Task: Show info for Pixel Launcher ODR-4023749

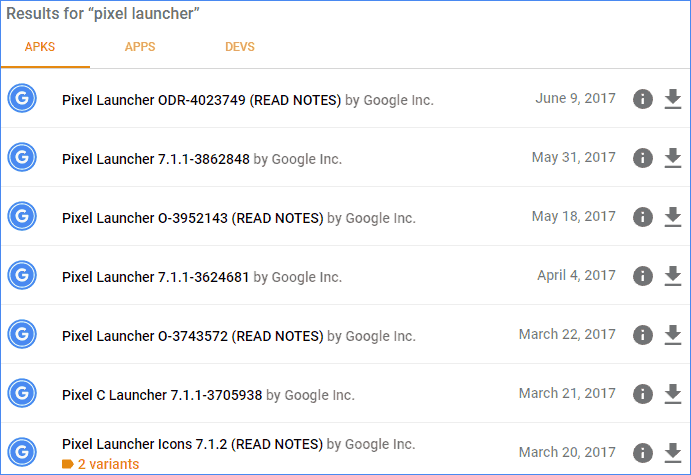Action: click(643, 99)
